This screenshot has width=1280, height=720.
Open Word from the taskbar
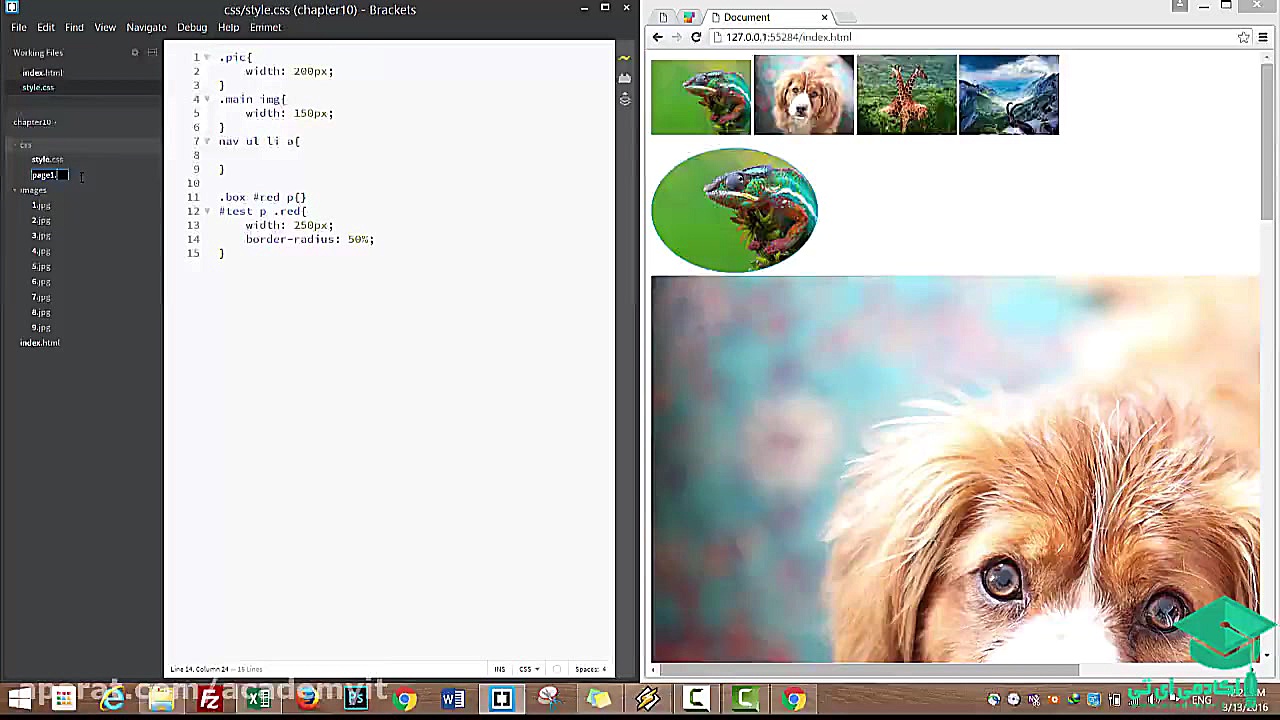click(x=453, y=698)
